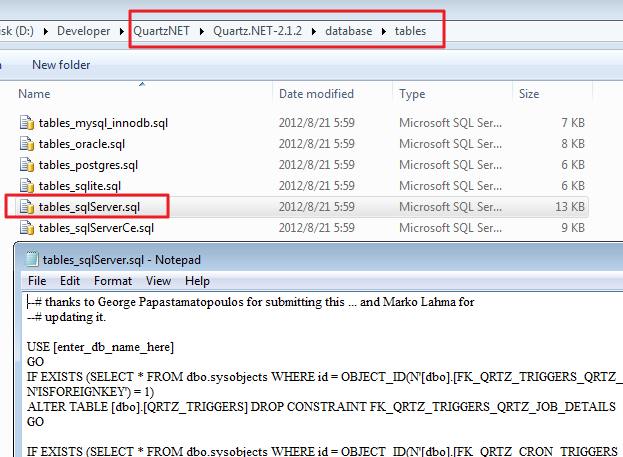The width and height of the screenshot is (623, 457).
Task: Select file name tables_sqlServer.sql
Action: click(x=89, y=207)
